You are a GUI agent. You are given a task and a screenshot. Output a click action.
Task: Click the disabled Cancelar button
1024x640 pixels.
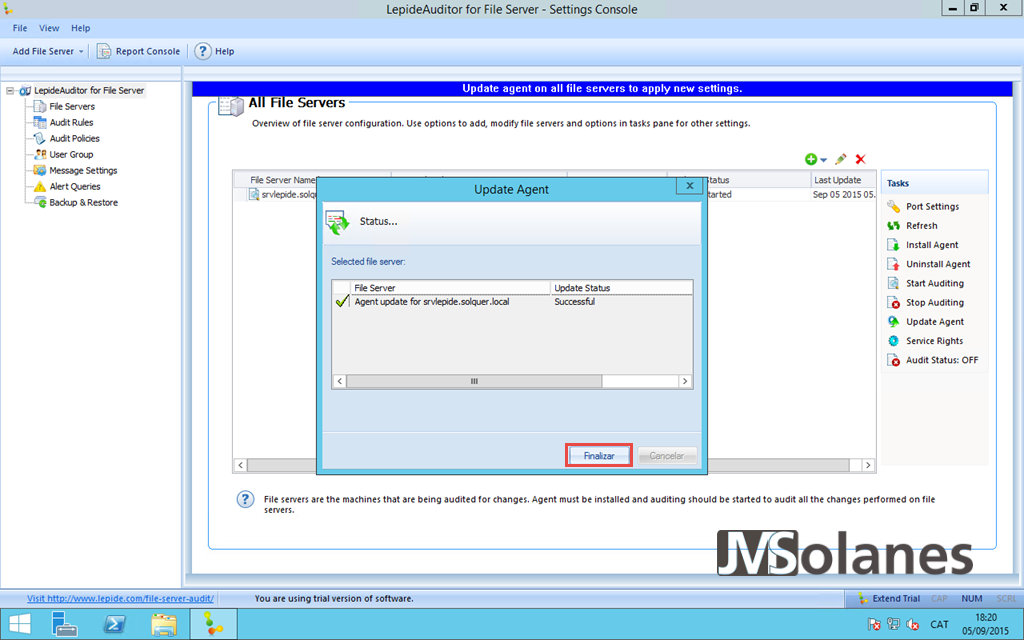click(667, 456)
